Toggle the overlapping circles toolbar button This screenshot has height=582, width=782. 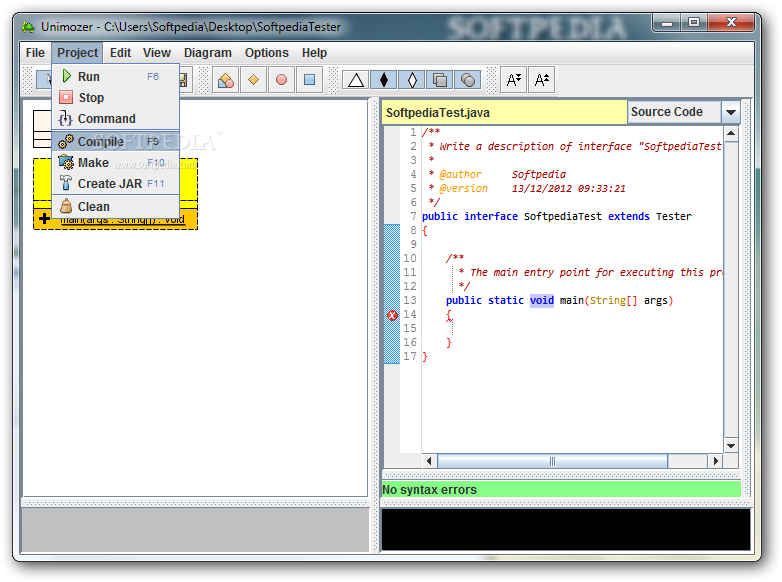tap(468, 80)
